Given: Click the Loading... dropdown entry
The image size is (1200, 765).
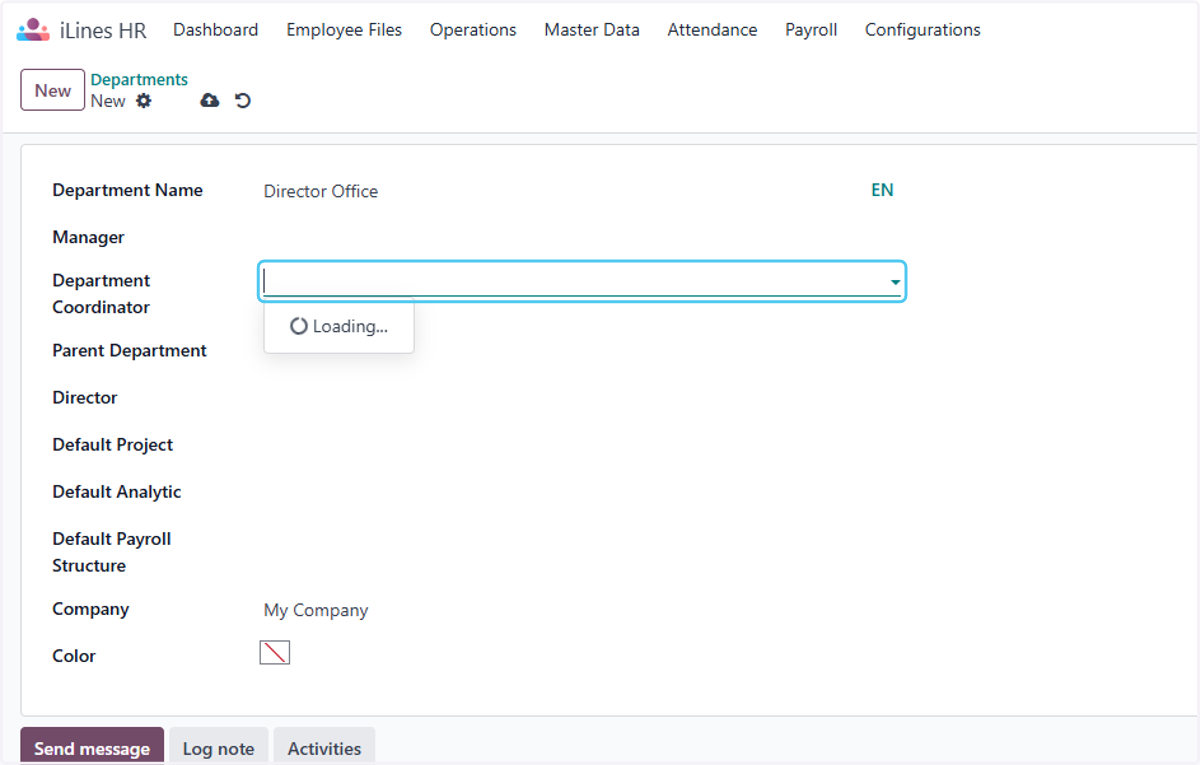Looking at the screenshot, I should tap(339, 326).
